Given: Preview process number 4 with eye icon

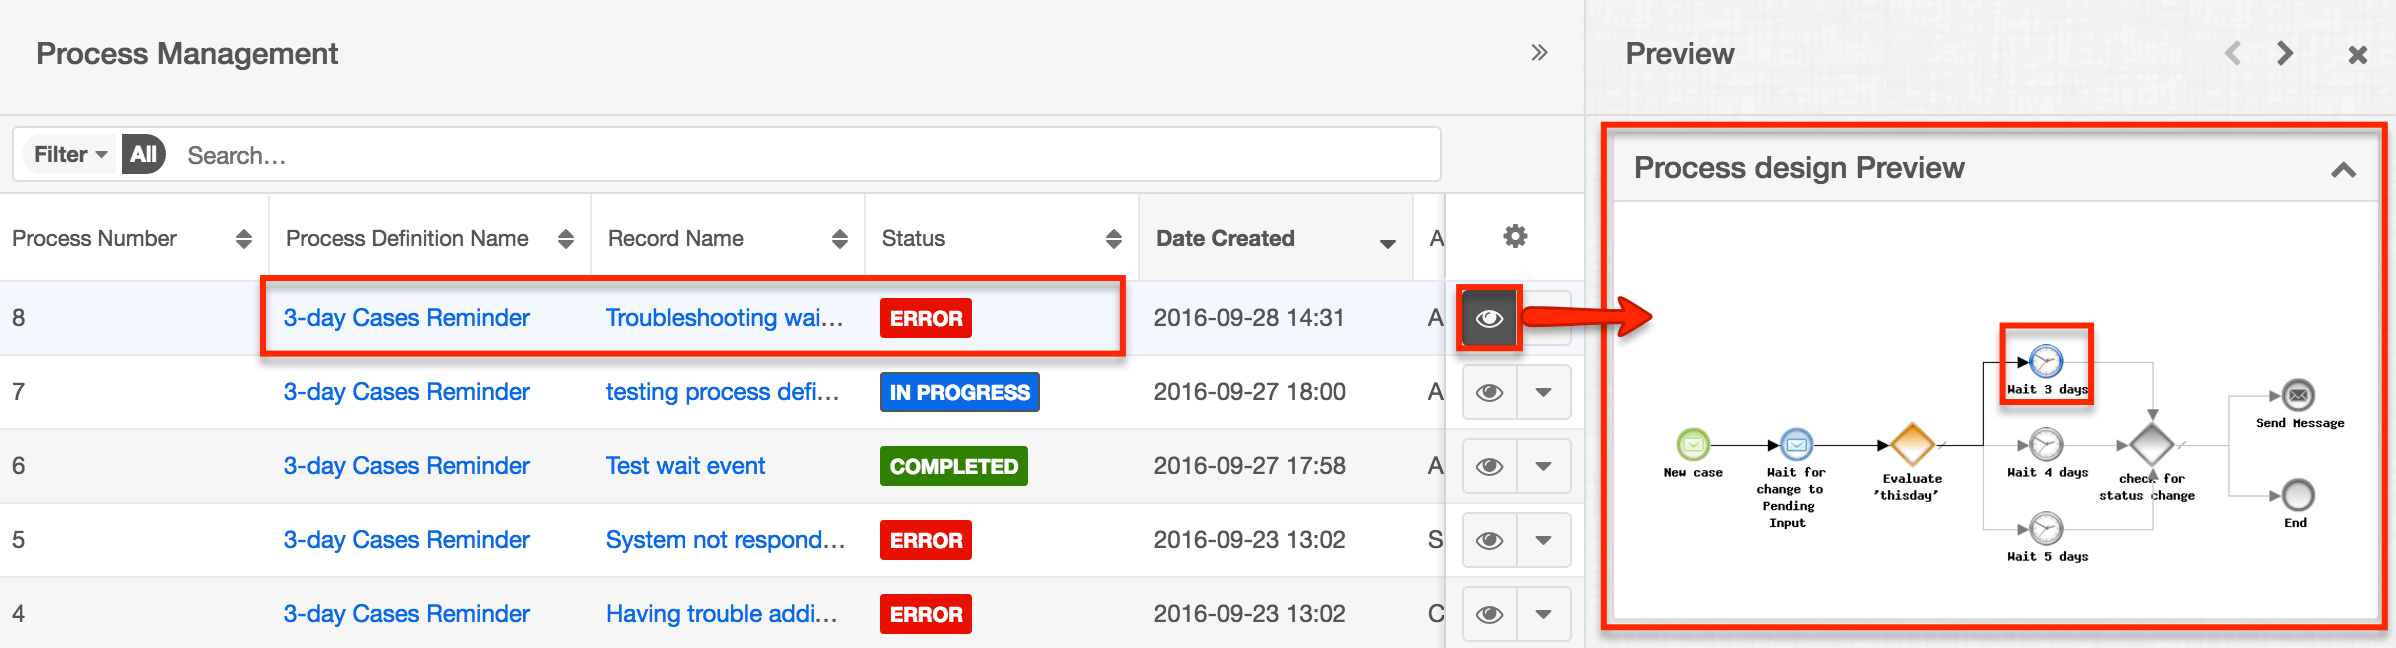Looking at the screenshot, I should point(1489,614).
